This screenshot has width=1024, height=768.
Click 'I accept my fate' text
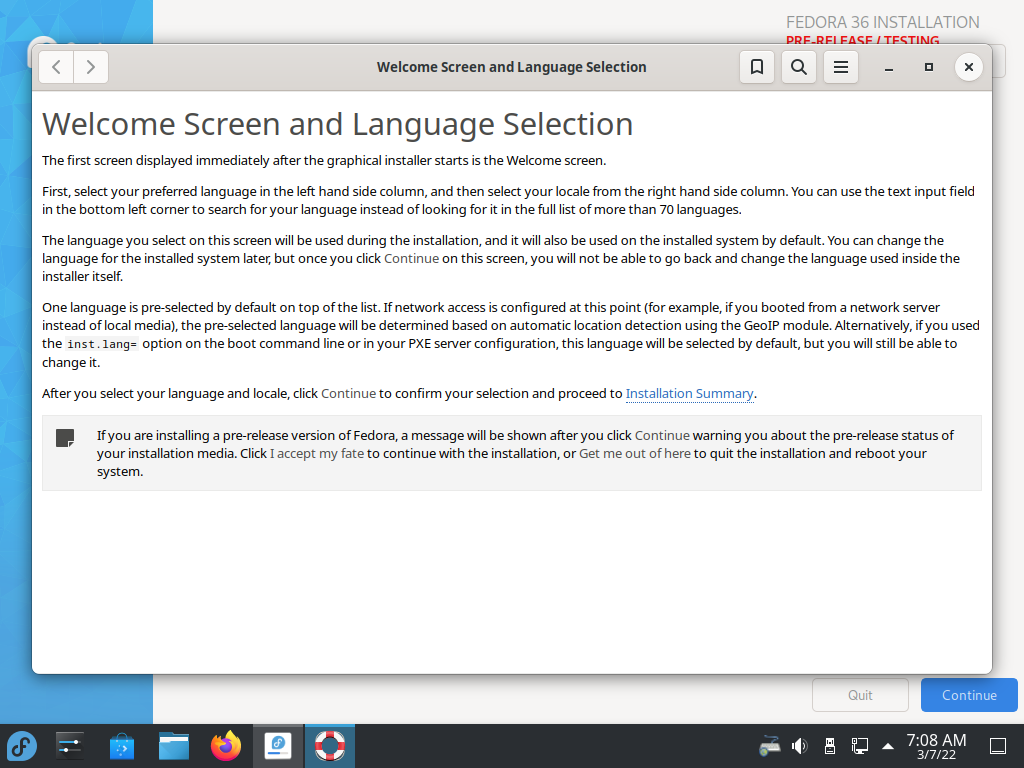point(317,453)
